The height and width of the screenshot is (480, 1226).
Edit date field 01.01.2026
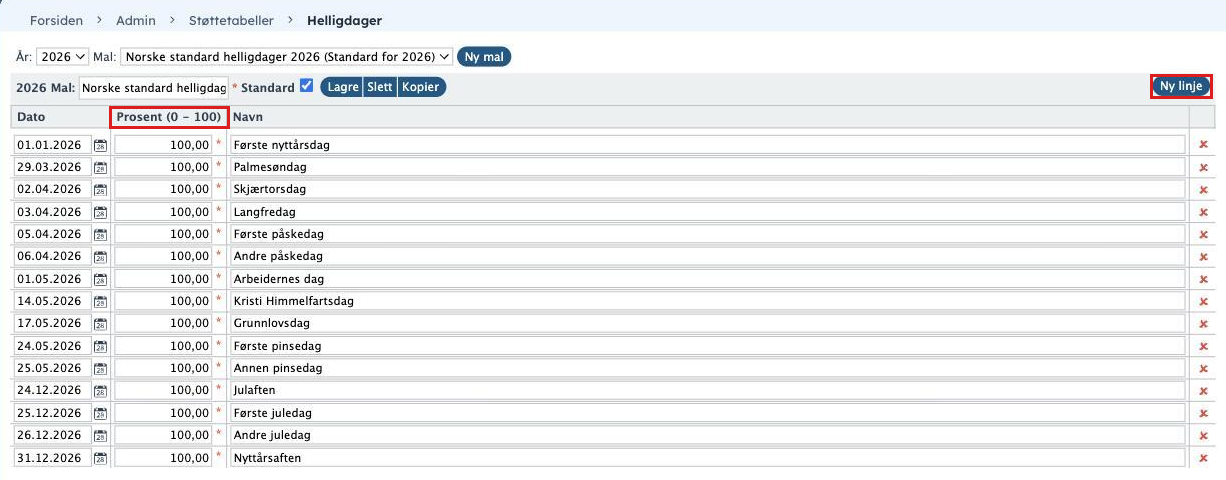click(x=52, y=145)
